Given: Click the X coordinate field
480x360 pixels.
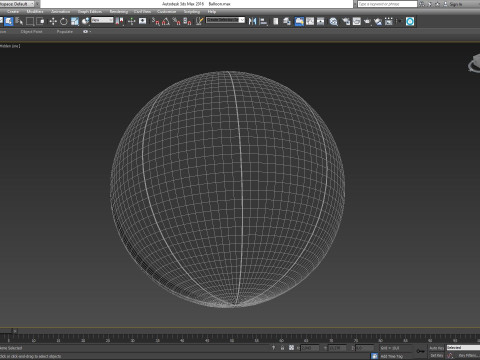Looking at the screenshot, I should [310, 348].
